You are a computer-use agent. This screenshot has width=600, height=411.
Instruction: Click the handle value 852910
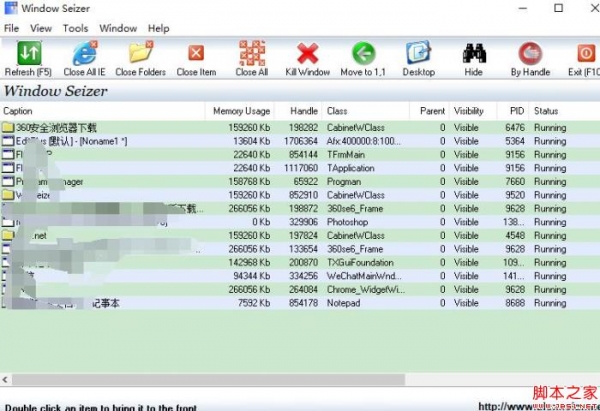pyautogui.click(x=303, y=195)
